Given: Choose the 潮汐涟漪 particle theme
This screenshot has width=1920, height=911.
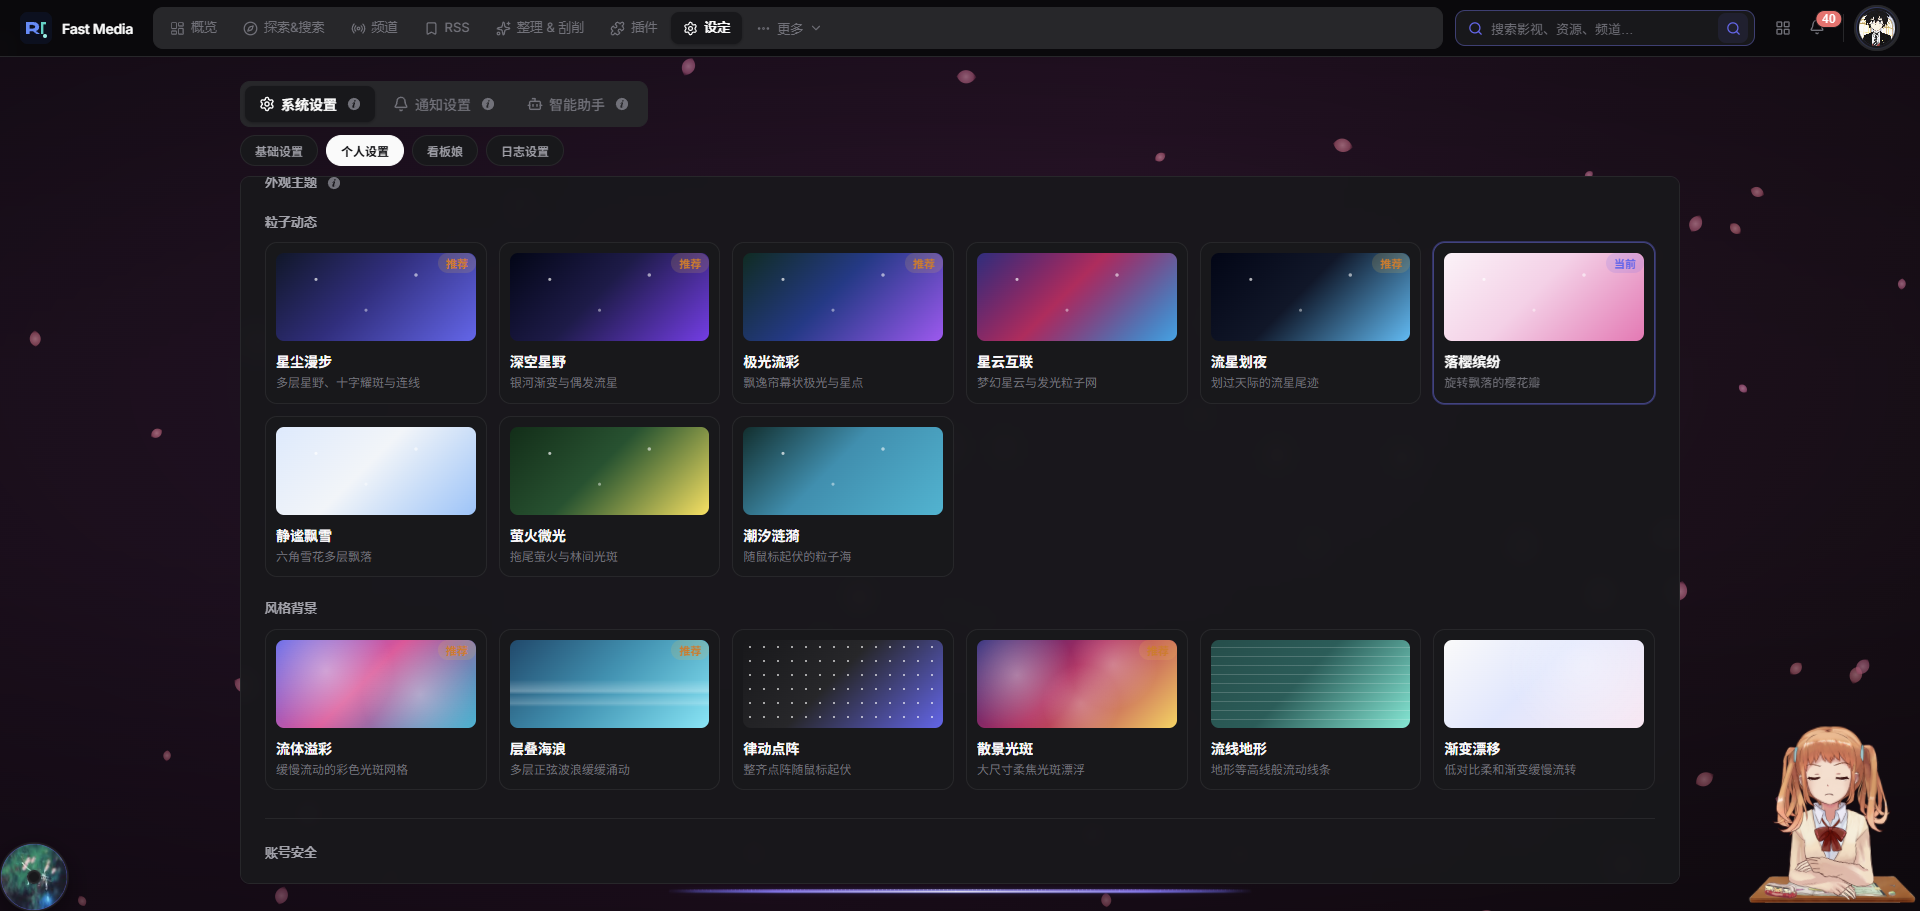Looking at the screenshot, I should [x=843, y=497].
